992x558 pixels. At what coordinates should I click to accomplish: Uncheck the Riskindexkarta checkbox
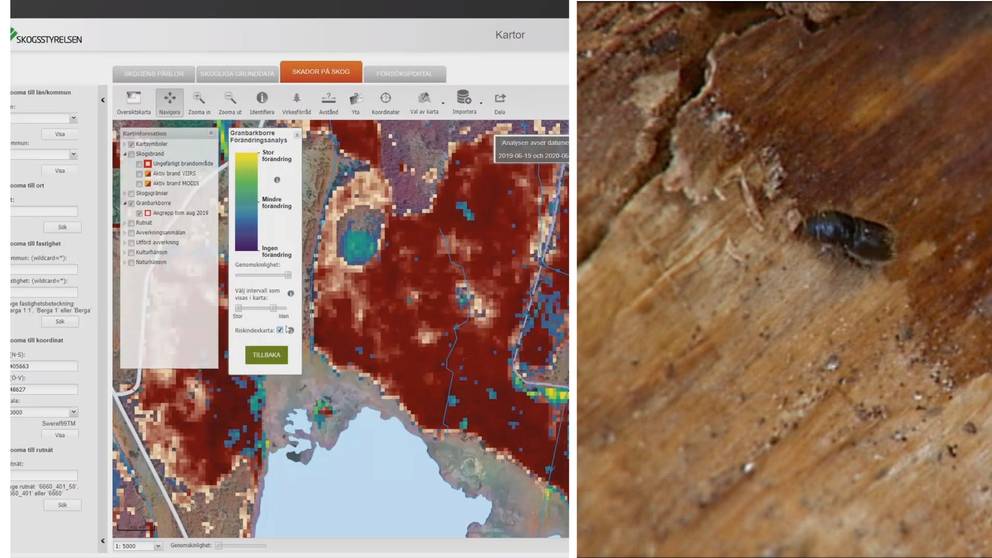pos(279,329)
